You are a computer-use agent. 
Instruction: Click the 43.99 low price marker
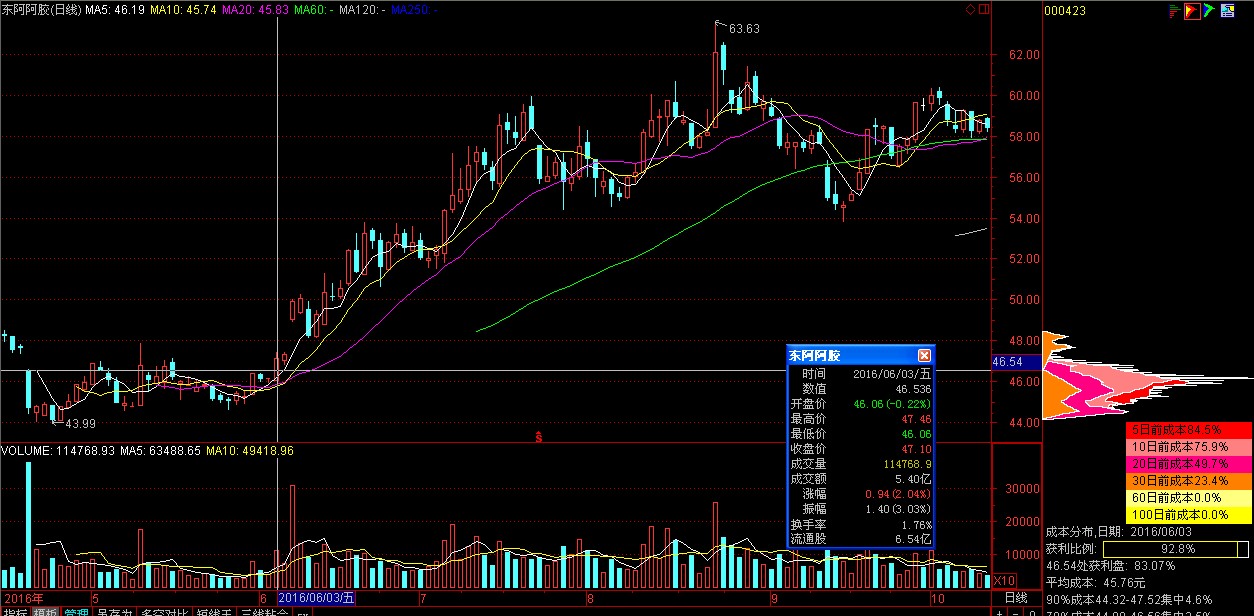(x=81, y=424)
